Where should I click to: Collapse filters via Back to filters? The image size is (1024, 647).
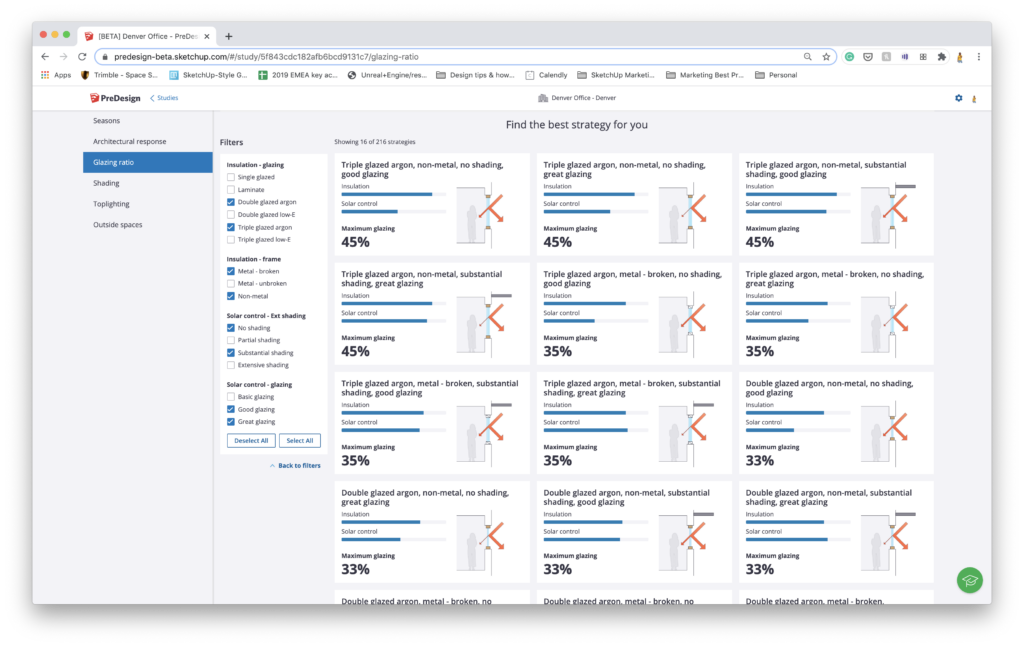[295, 466]
